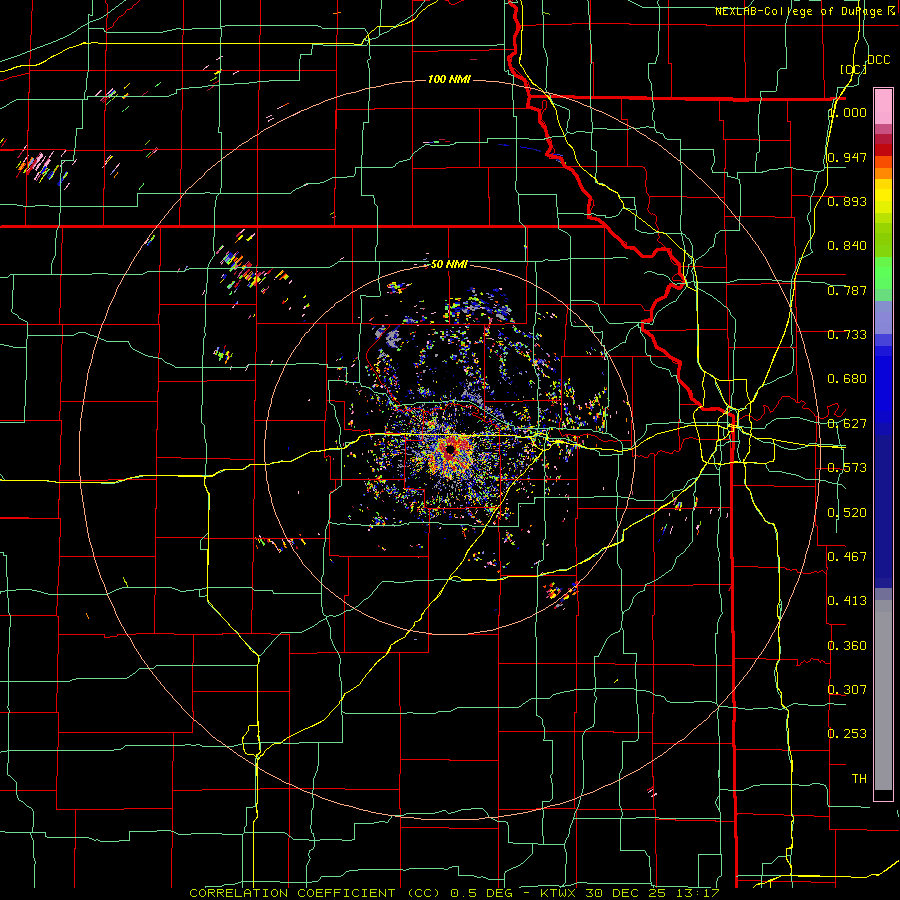
Task: Click the Correlation Coefficient KTWX caption at bottom
Action: (x=454, y=893)
